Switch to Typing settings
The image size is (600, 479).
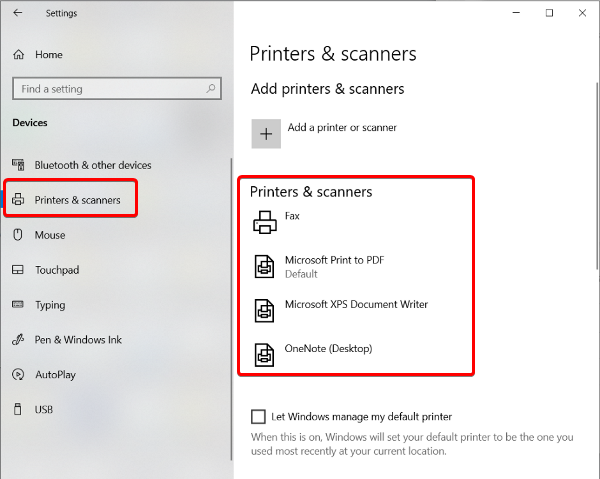coord(49,305)
